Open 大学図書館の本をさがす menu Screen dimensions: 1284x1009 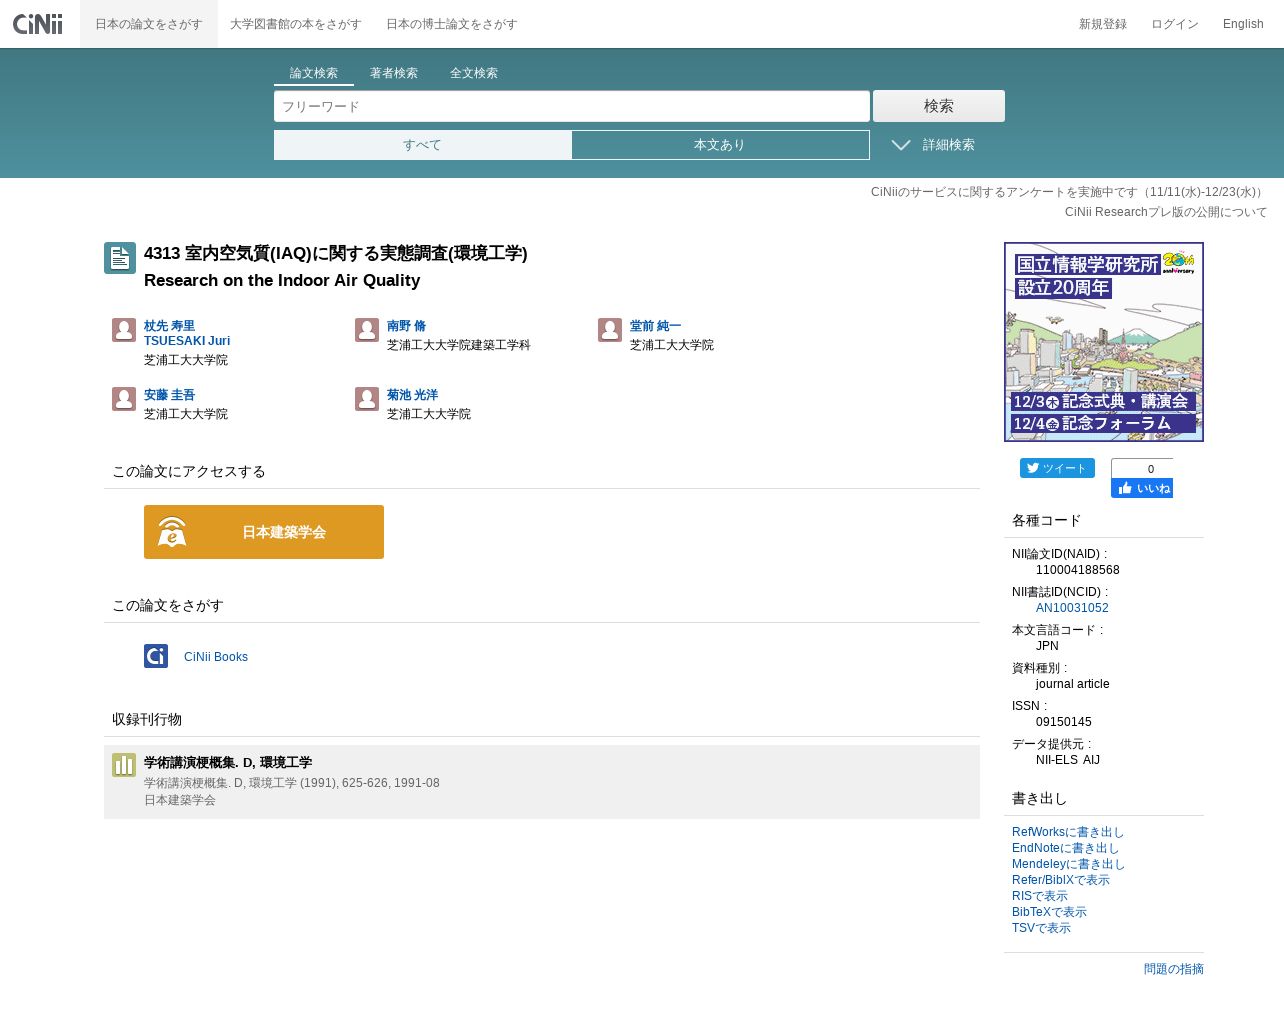296,24
